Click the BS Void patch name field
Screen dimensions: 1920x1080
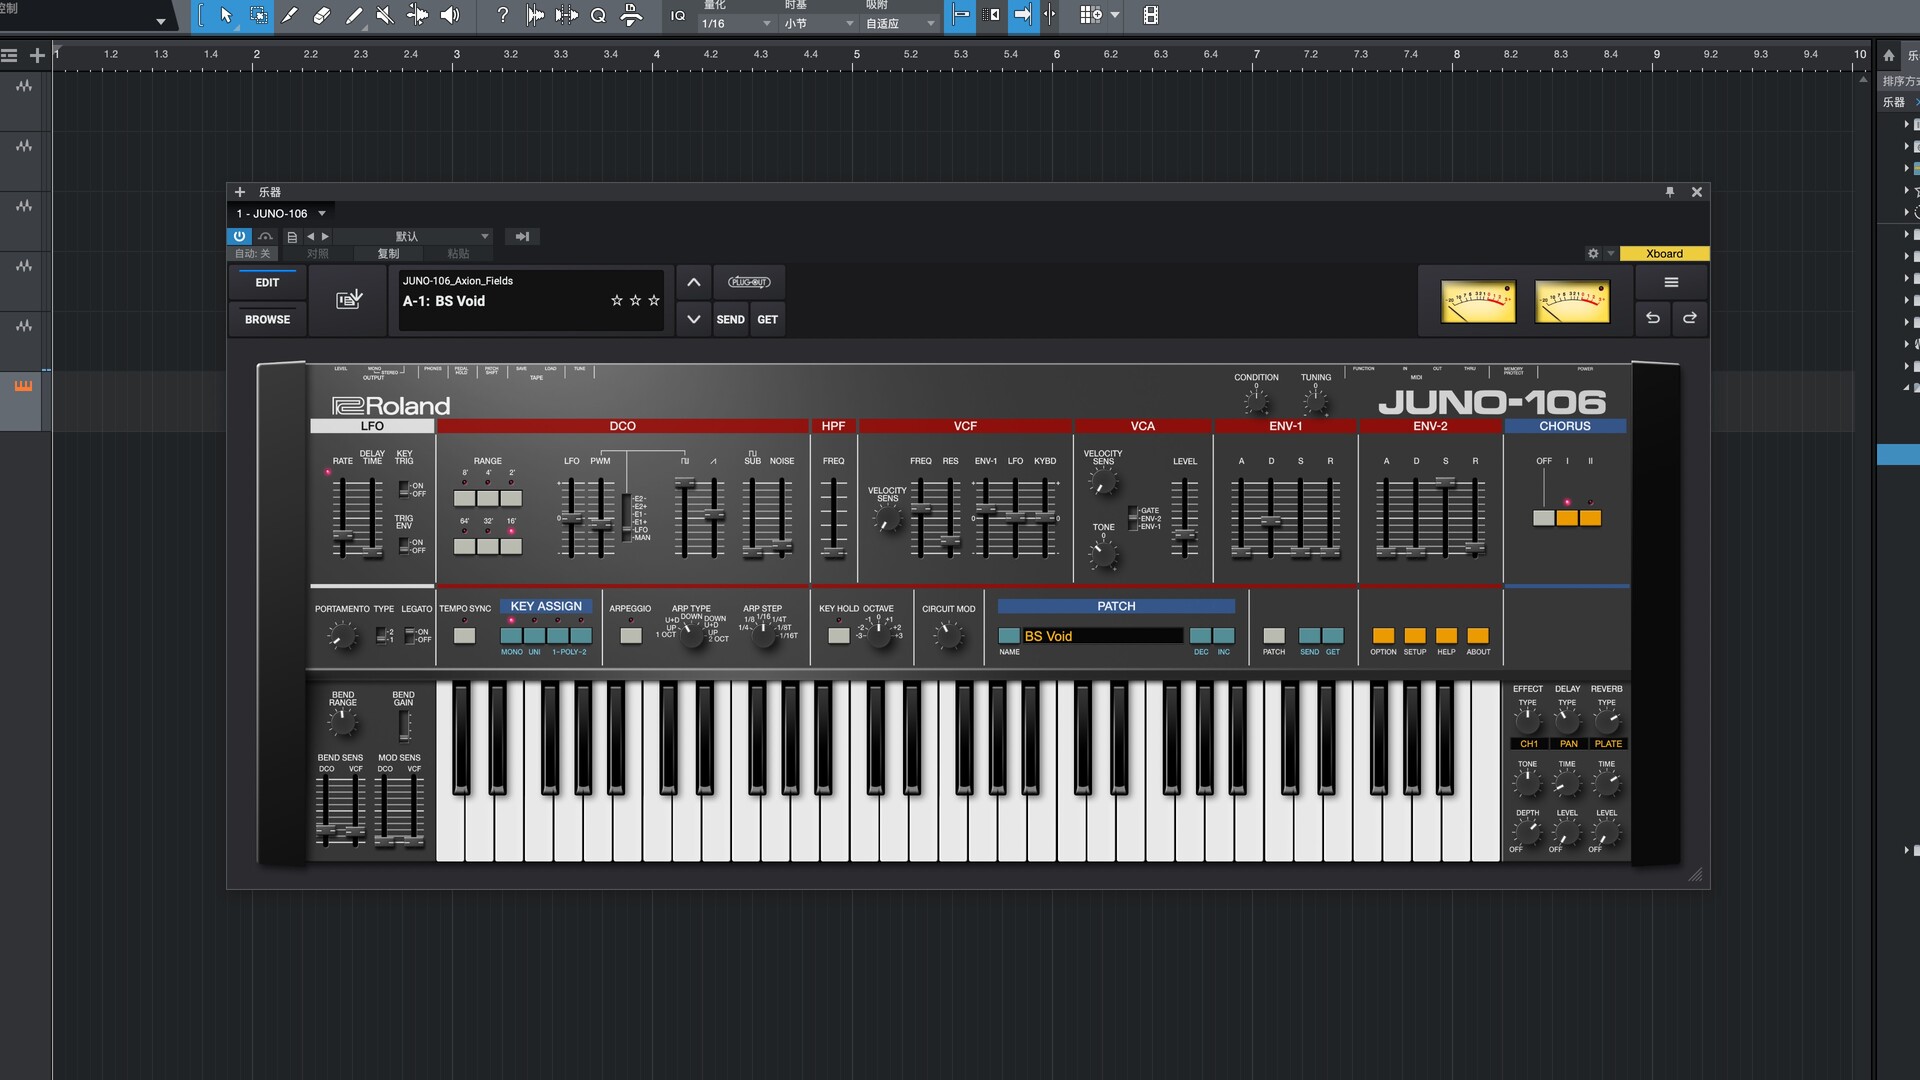[x=1102, y=636]
